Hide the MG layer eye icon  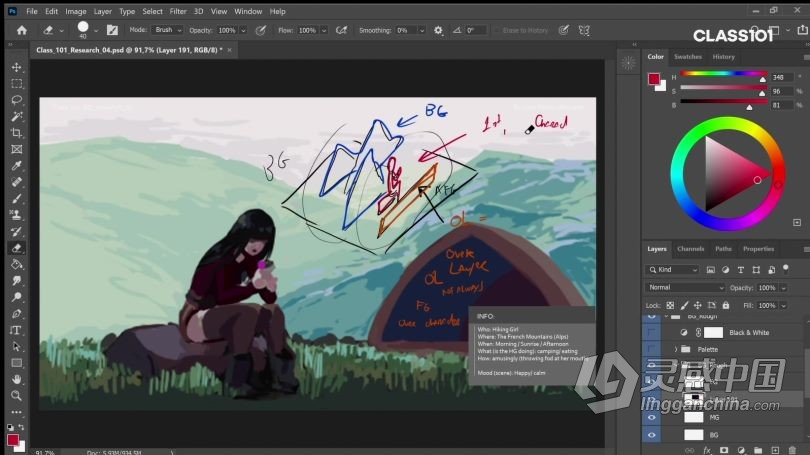click(x=651, y=417)
